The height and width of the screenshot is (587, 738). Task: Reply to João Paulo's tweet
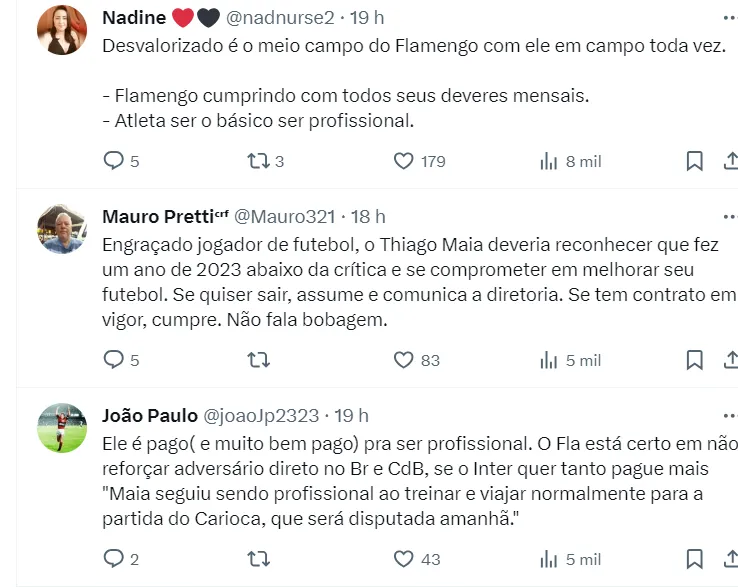pyautogui.click(x=114, y=559)
